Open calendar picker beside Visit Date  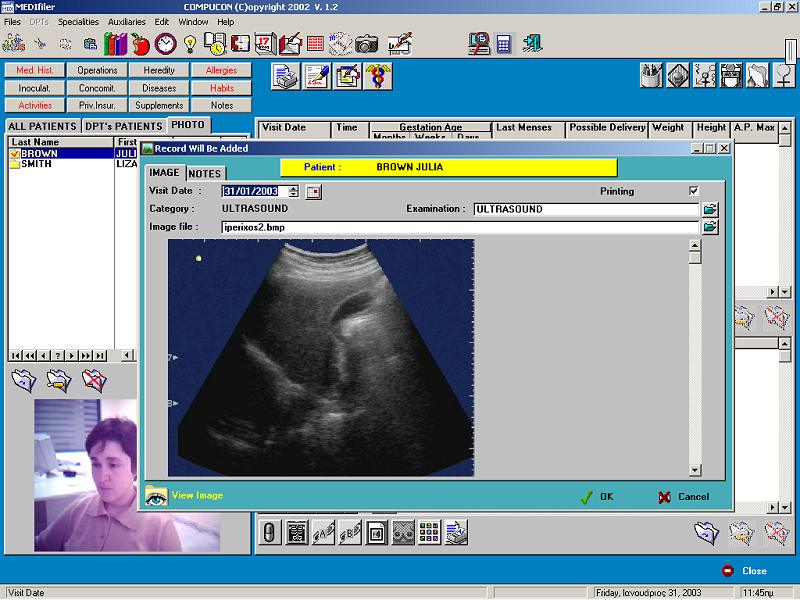313,192
